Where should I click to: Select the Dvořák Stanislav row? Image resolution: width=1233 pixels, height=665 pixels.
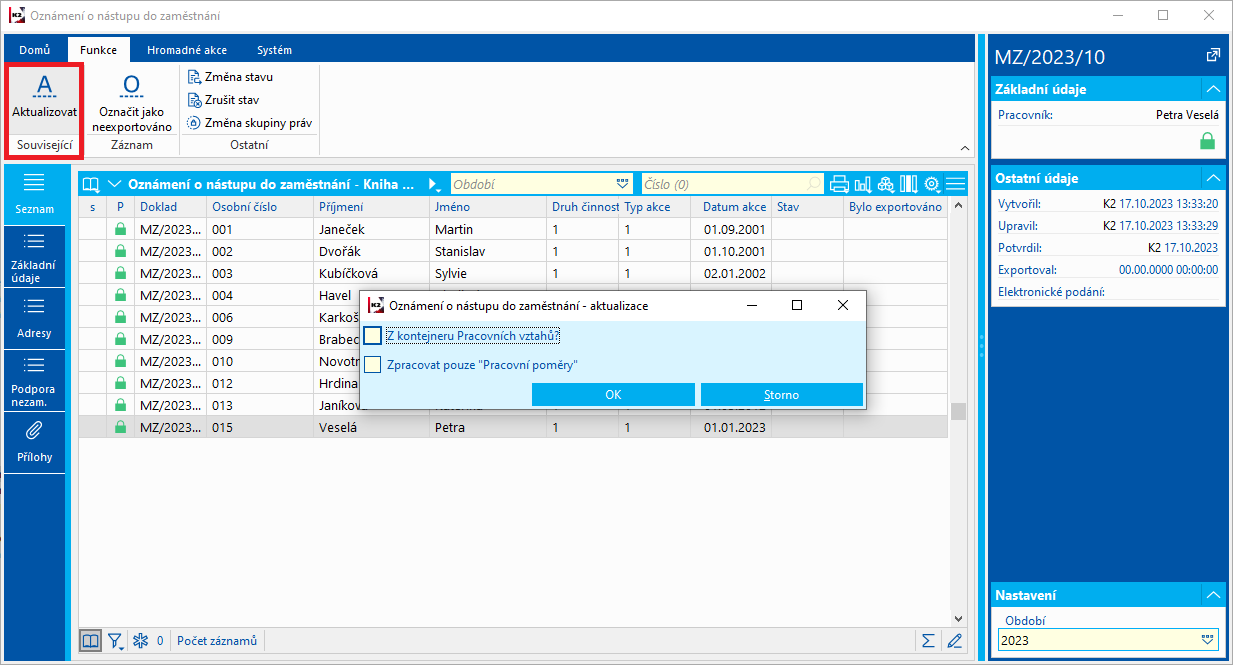514,252
